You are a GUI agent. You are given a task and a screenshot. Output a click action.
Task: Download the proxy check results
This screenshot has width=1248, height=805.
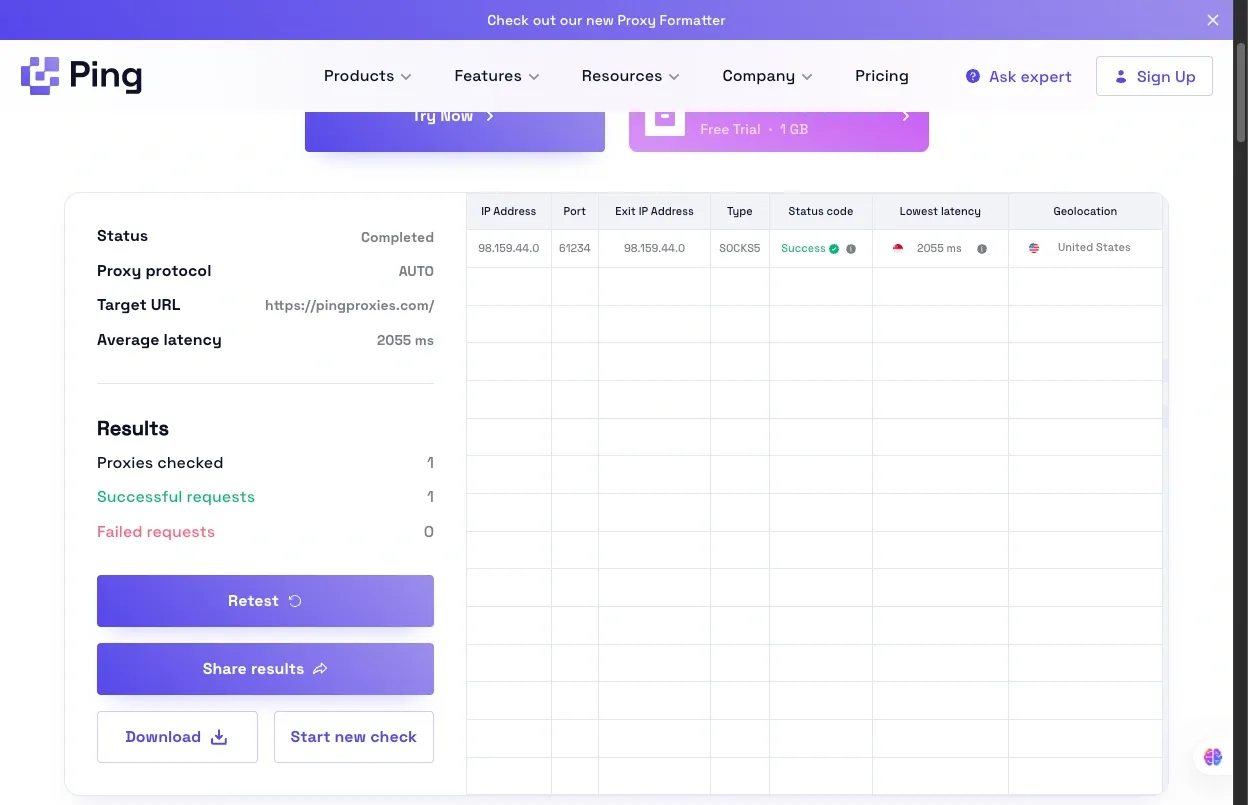click(x=177, y=737)
